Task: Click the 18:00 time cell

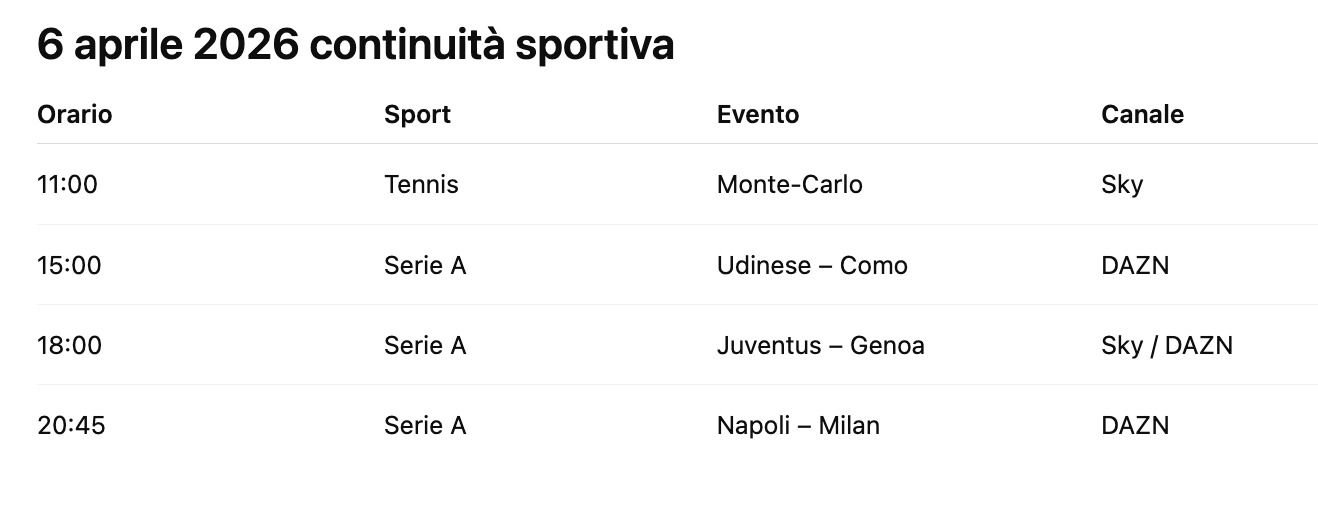Action: click(x=69, y=345)
